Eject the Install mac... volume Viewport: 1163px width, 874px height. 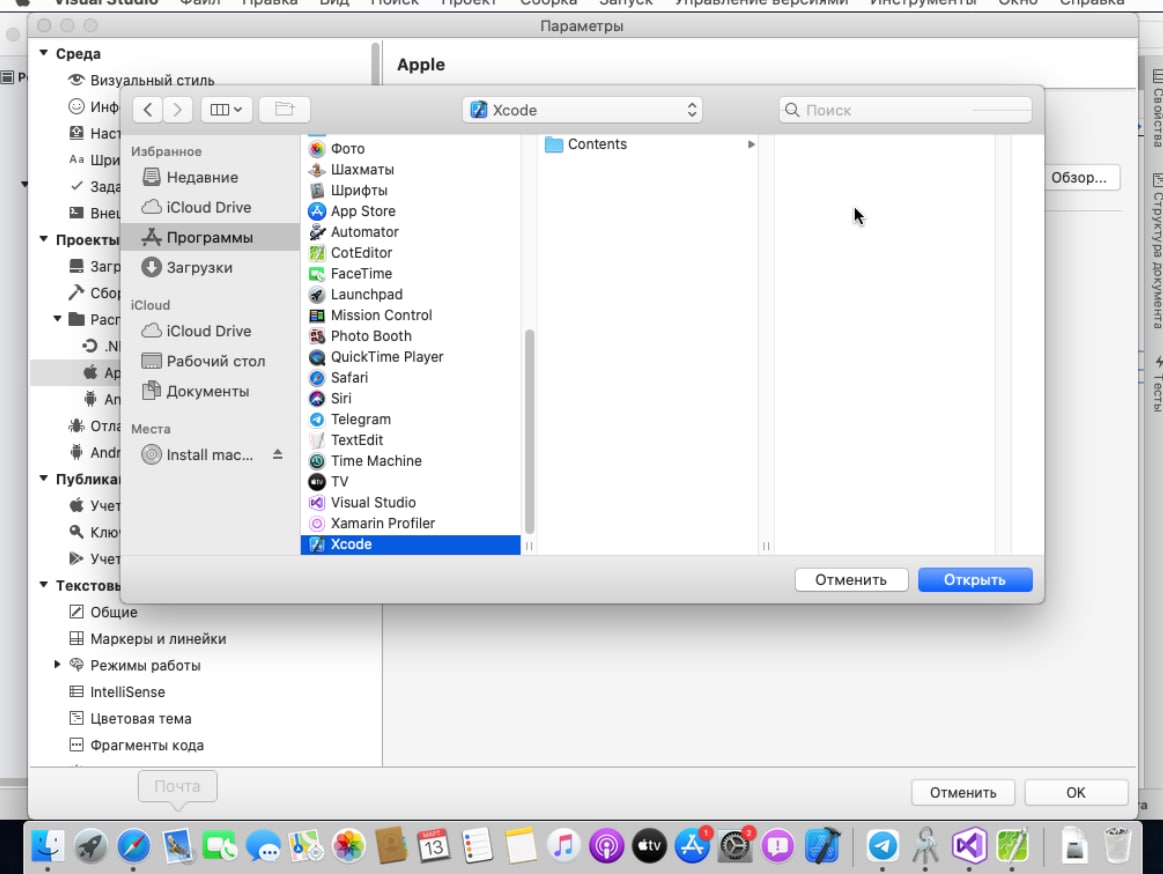pos(277,454)
